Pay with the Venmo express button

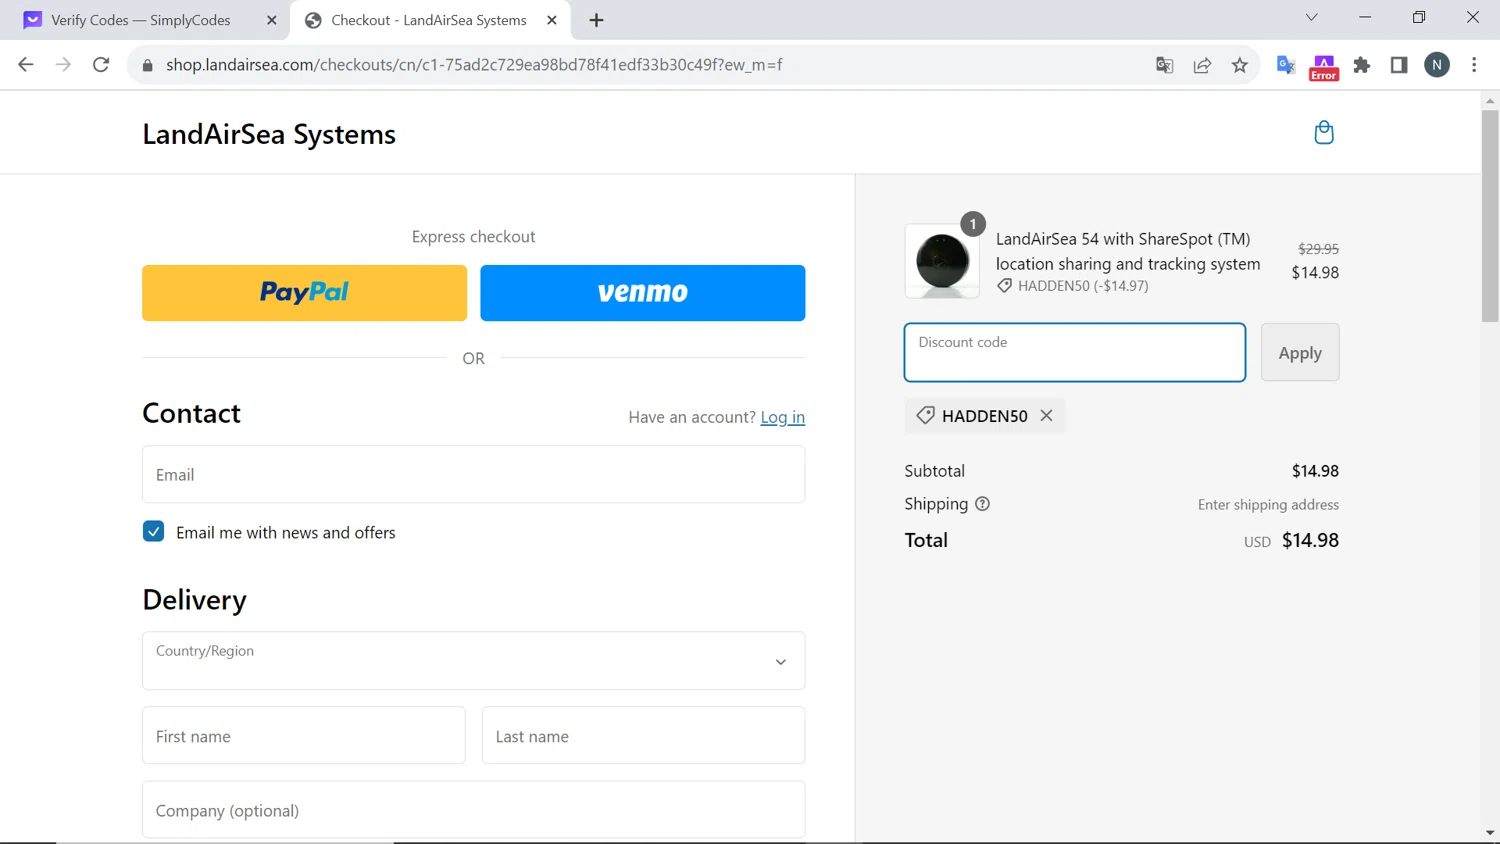[x=642, y=293]
